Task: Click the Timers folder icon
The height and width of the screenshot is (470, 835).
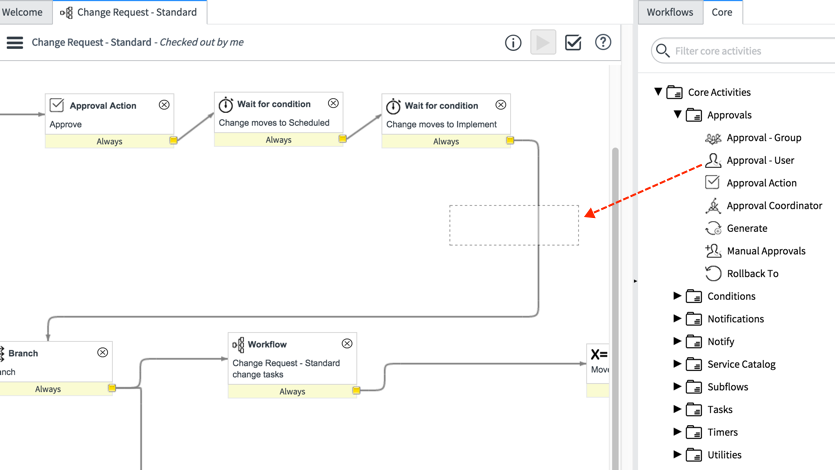Action: click(x=694, y=432)
